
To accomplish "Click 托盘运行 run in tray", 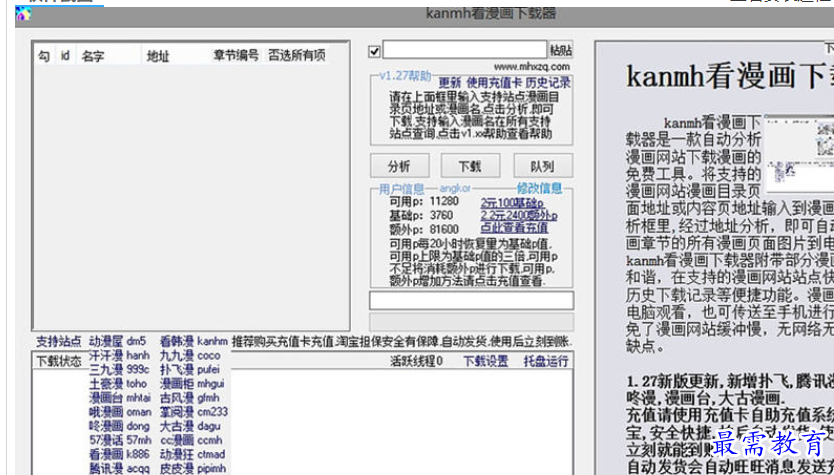I will [546, 362].
